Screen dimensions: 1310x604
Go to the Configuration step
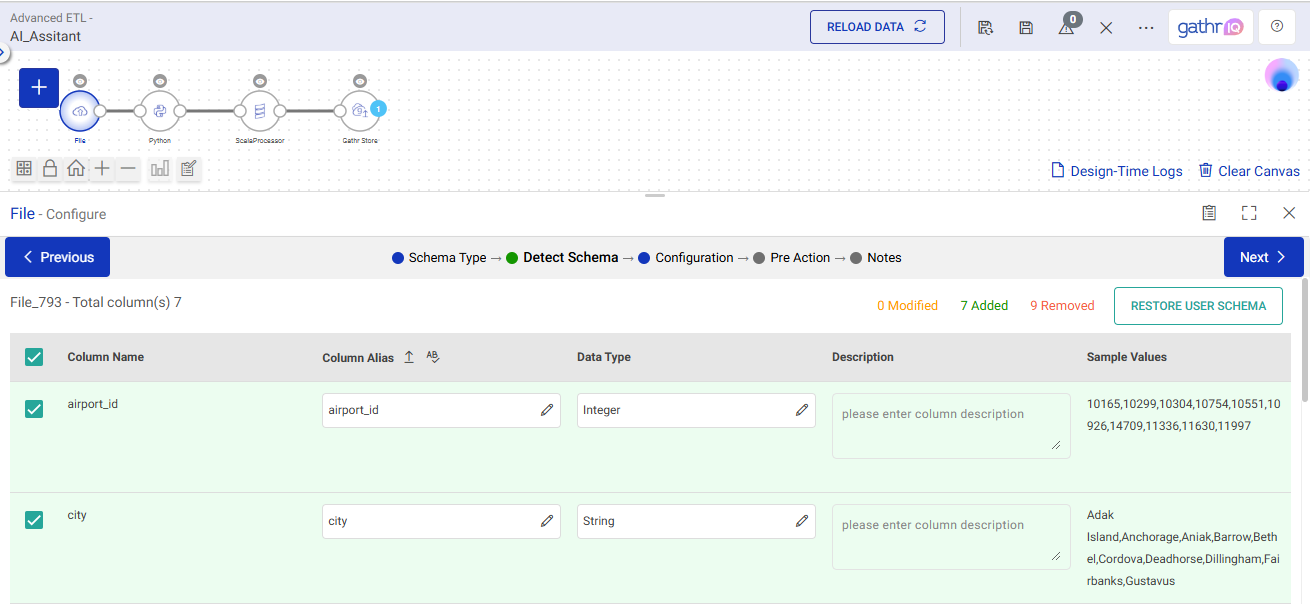click(693, 258)
